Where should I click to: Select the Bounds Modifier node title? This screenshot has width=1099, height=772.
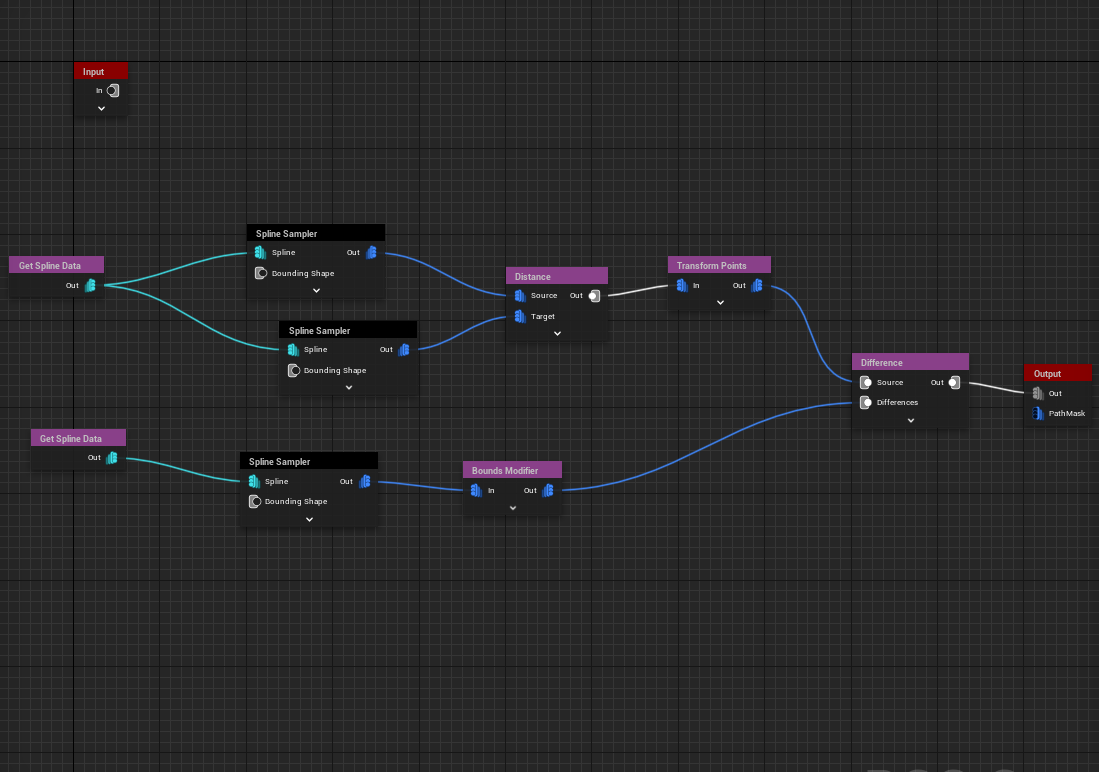coord(512,470)
